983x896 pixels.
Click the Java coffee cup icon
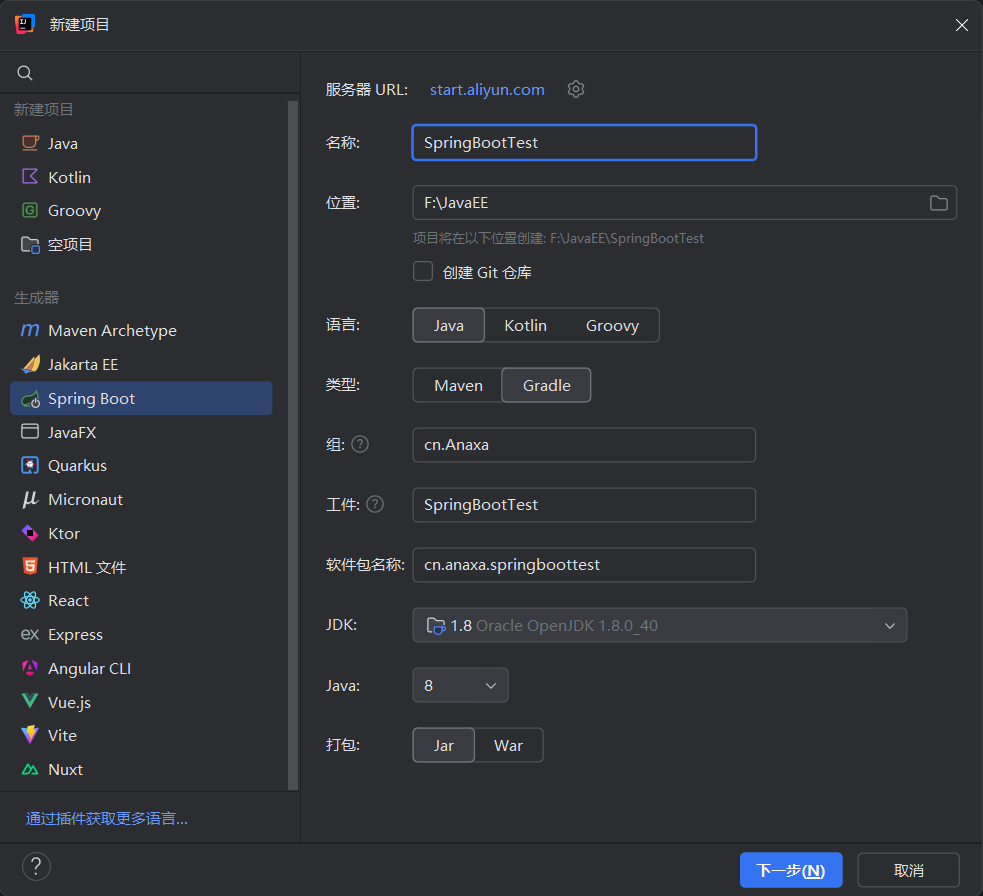click(30, 143)
